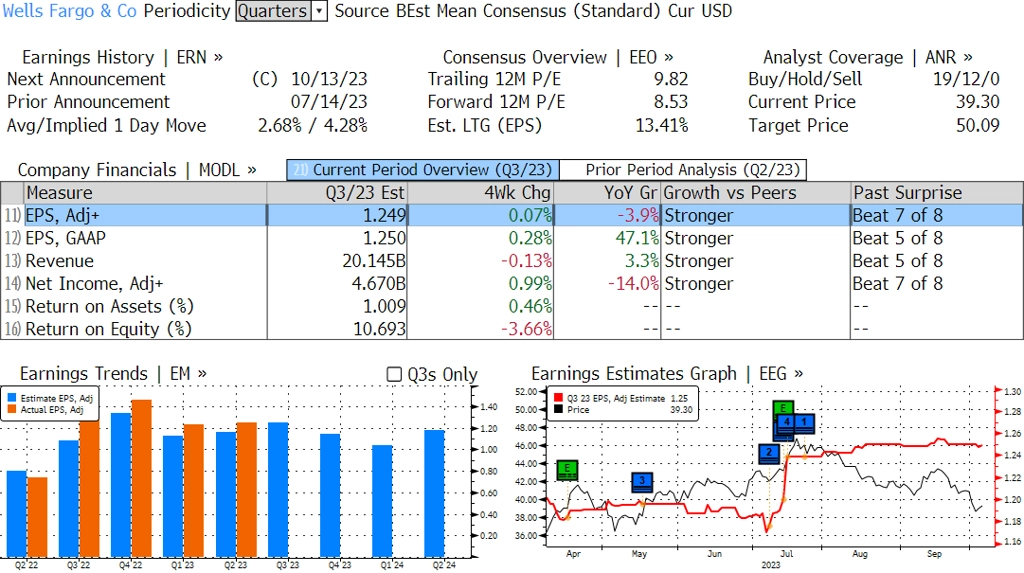The height and width of the screenshot is (573, 1024).
Task: Click the Buy/Hold/Sell value 19/12/0
Action: tap(966, 80)
